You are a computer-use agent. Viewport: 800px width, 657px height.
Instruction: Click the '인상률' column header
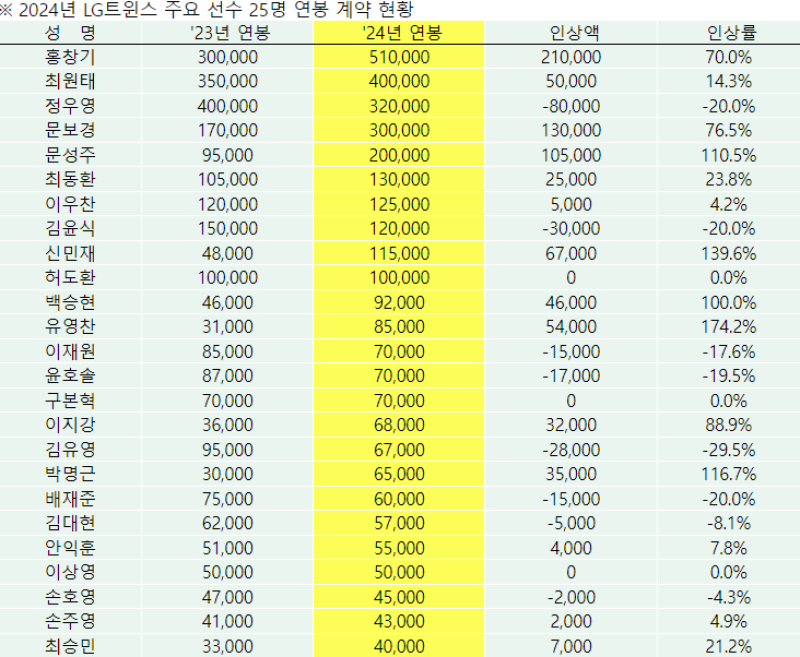tap(729, 33)
